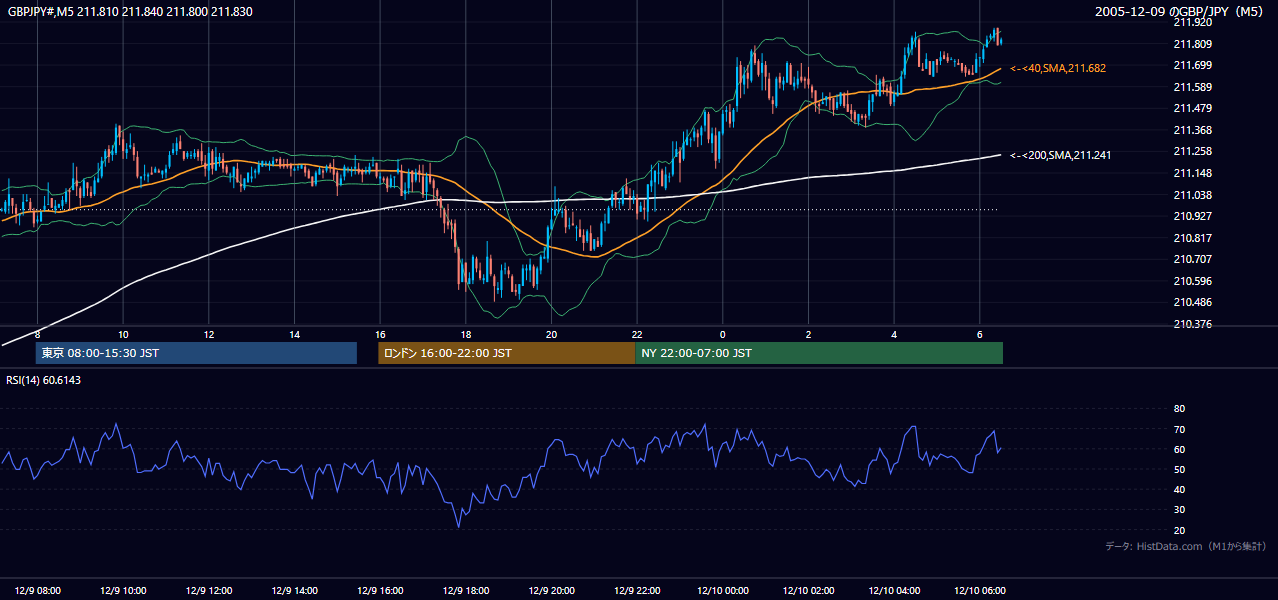Click hour tick 22 below the price chart
The height and width of the screenshot is (600, 1278).
(637, 334)
